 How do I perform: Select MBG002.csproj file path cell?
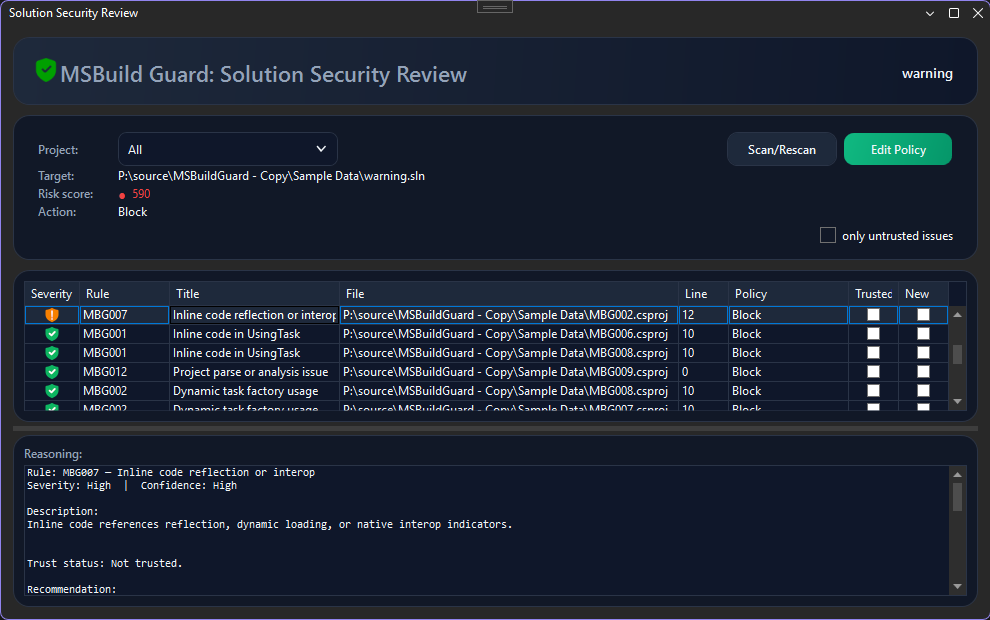(509, 314)
